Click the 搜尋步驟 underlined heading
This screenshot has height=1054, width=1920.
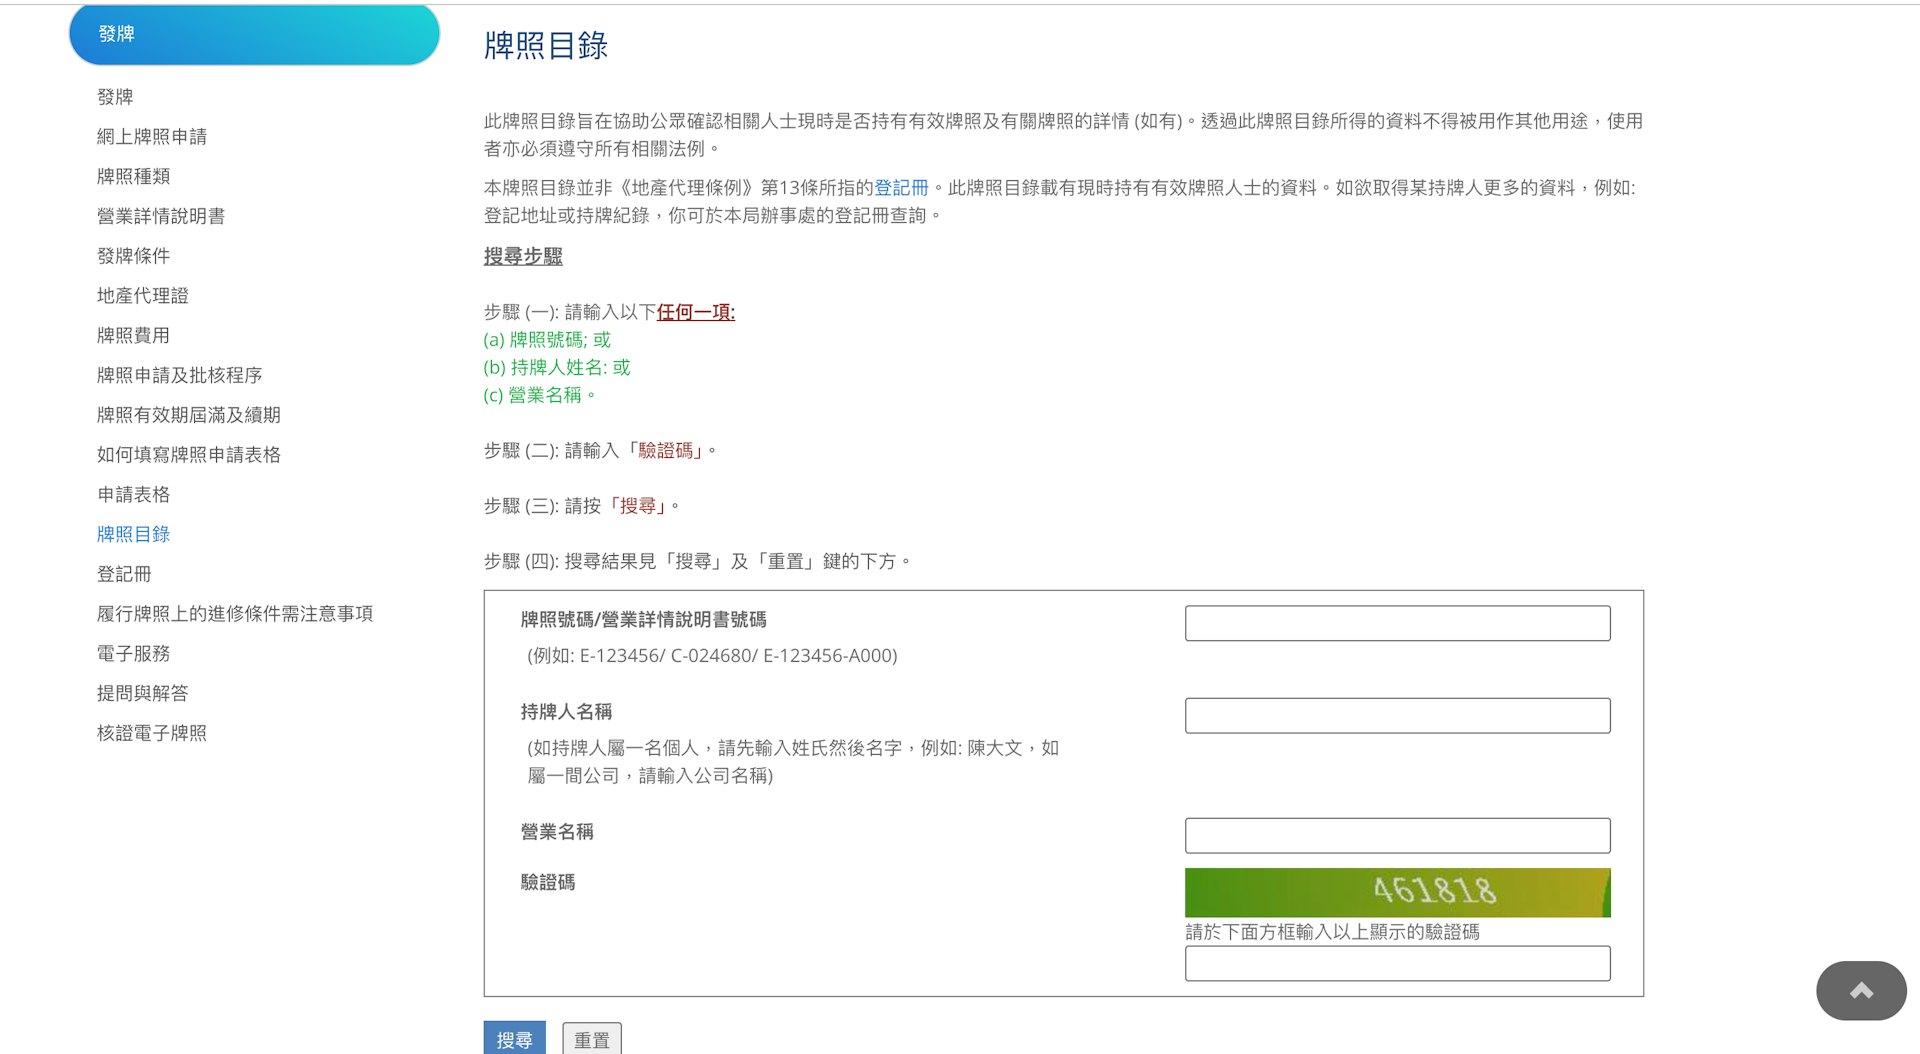(x=523, y=257)
